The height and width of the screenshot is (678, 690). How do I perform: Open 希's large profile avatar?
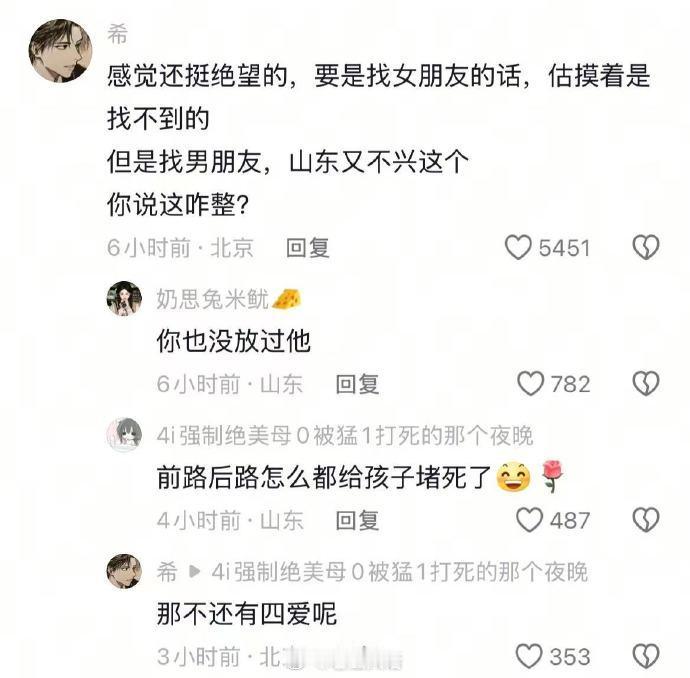[60, 51]
